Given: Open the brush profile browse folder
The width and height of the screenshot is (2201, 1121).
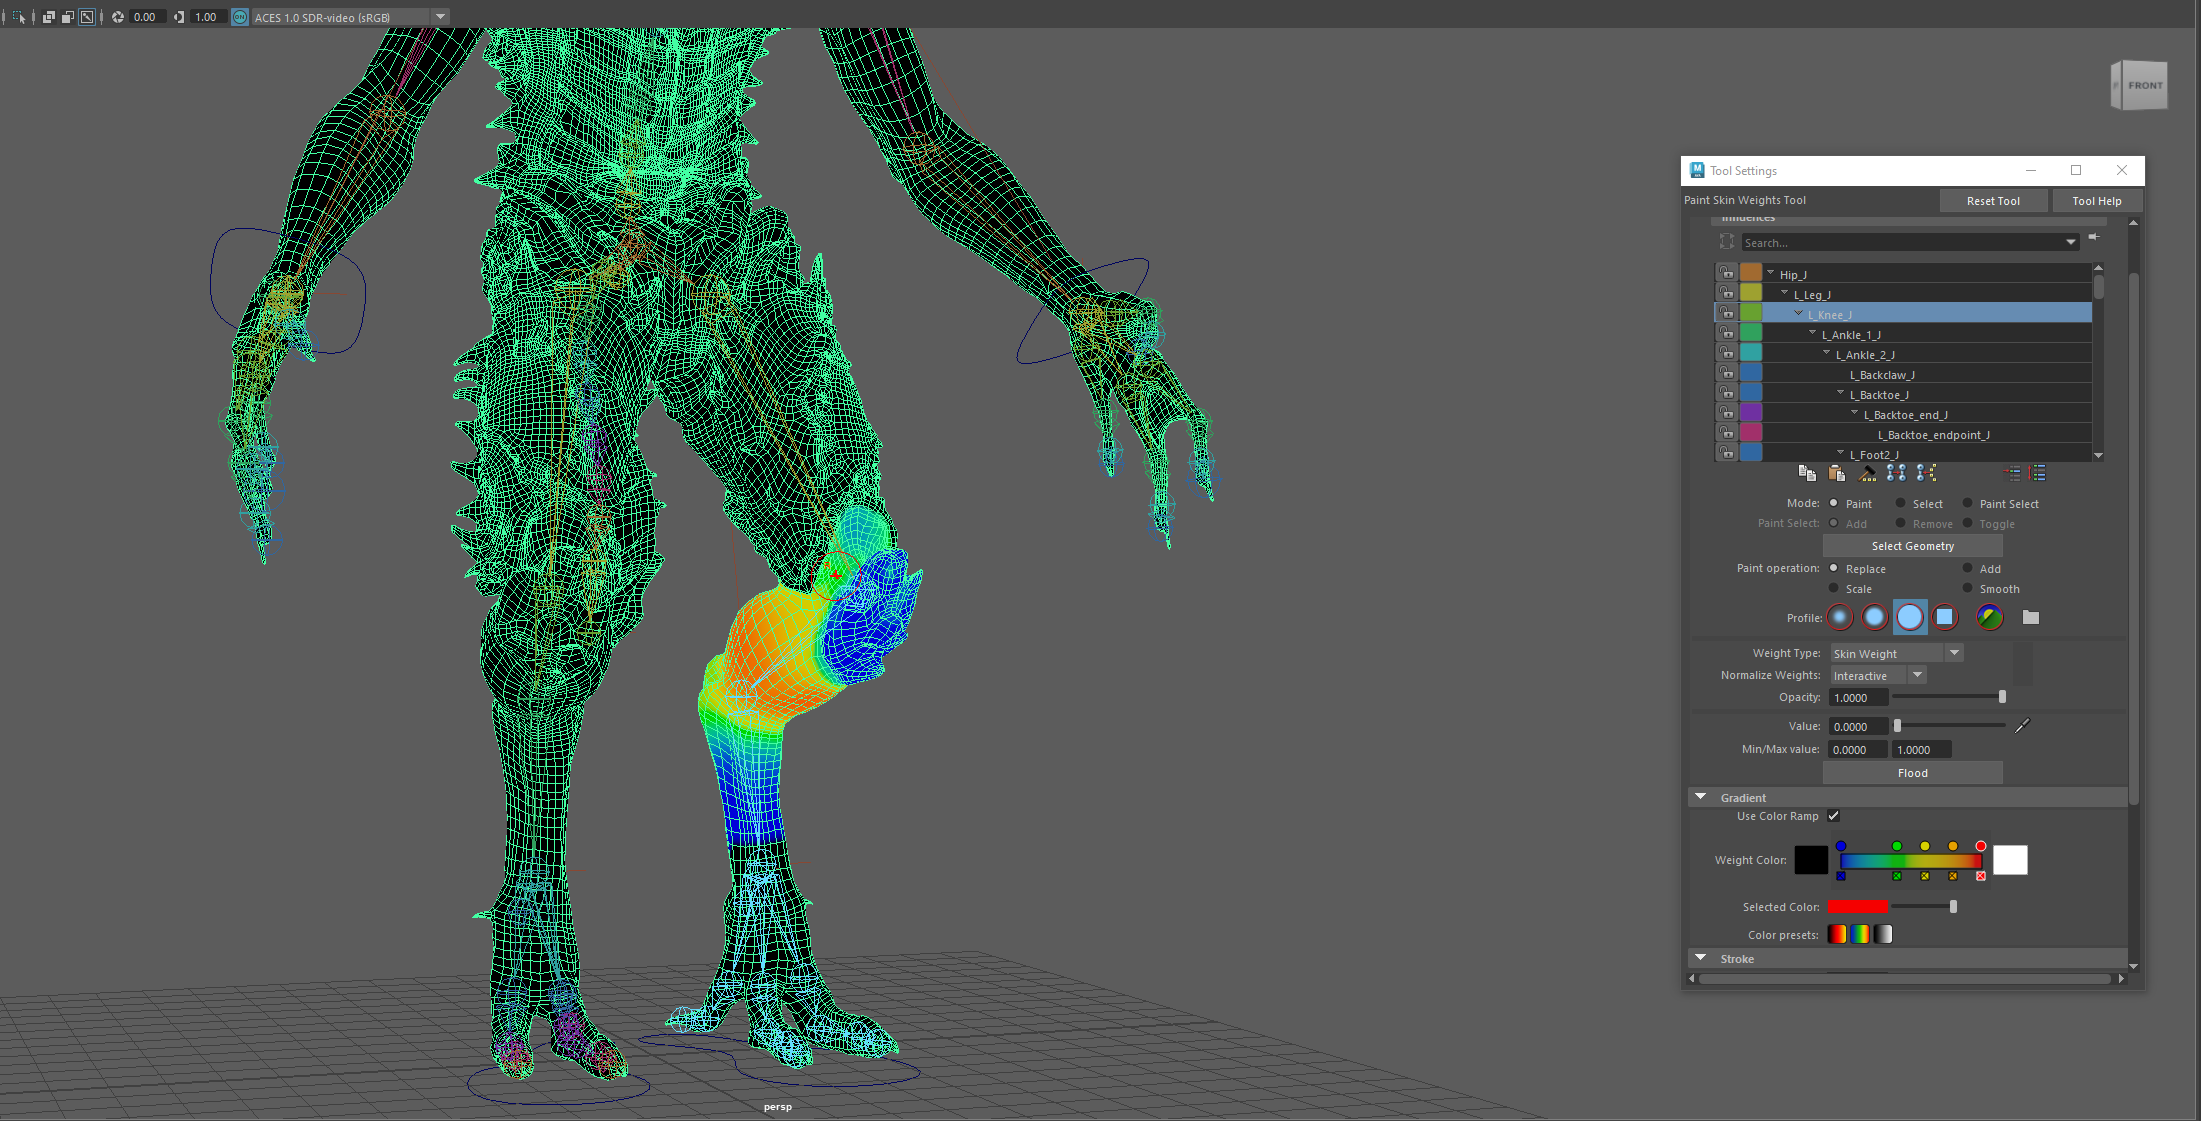Looking at the screenshot, I should click(x=2030, y=617).
